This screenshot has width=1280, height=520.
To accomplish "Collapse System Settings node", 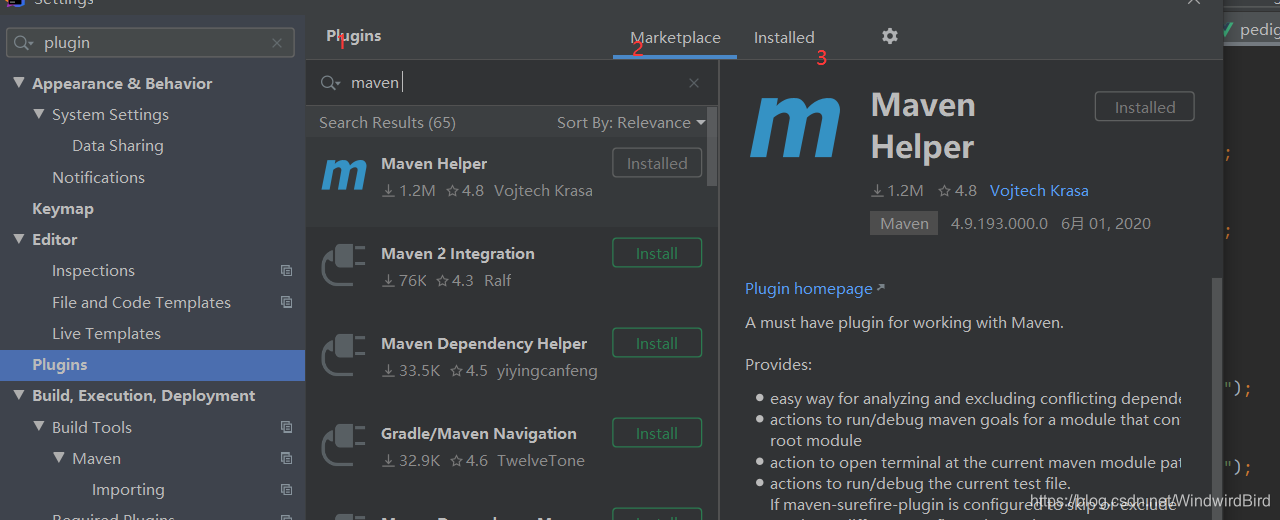I will click(x=39, y=114).
